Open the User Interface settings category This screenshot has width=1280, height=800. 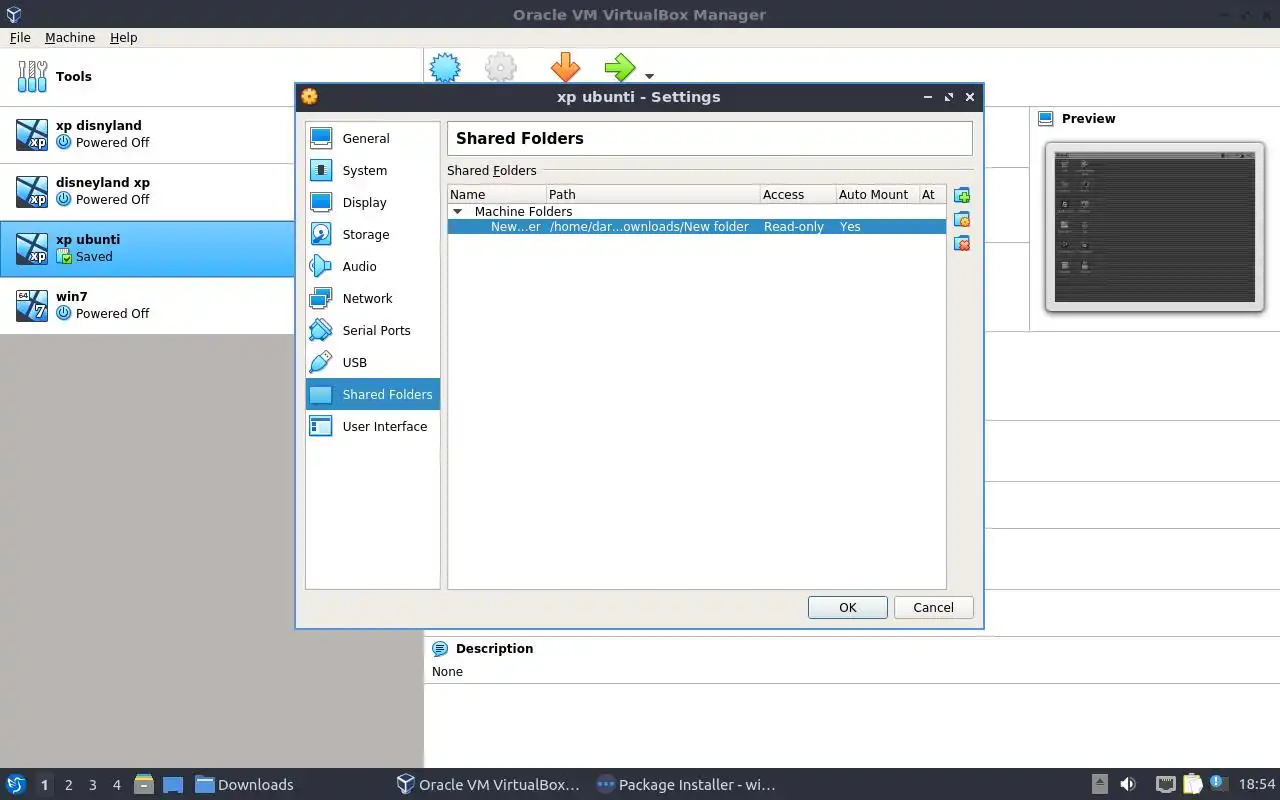[x=372, y=426]
